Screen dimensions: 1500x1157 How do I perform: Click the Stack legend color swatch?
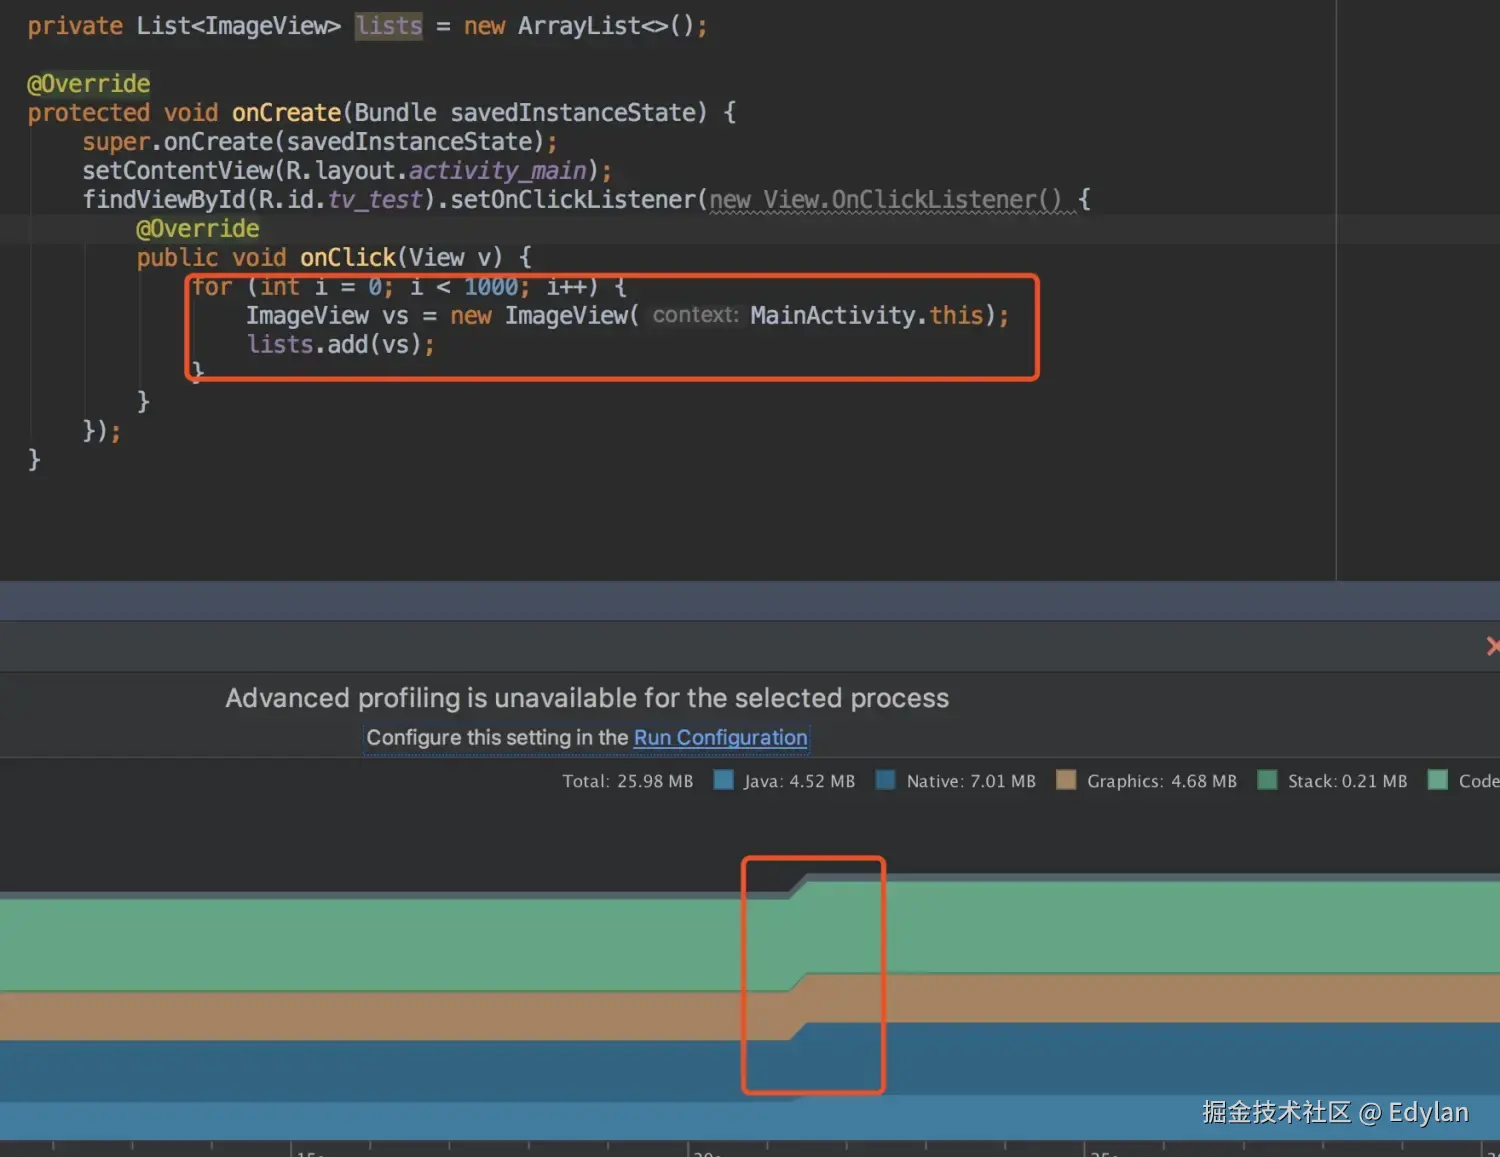pyautogui.click(x=1267, y=780)
